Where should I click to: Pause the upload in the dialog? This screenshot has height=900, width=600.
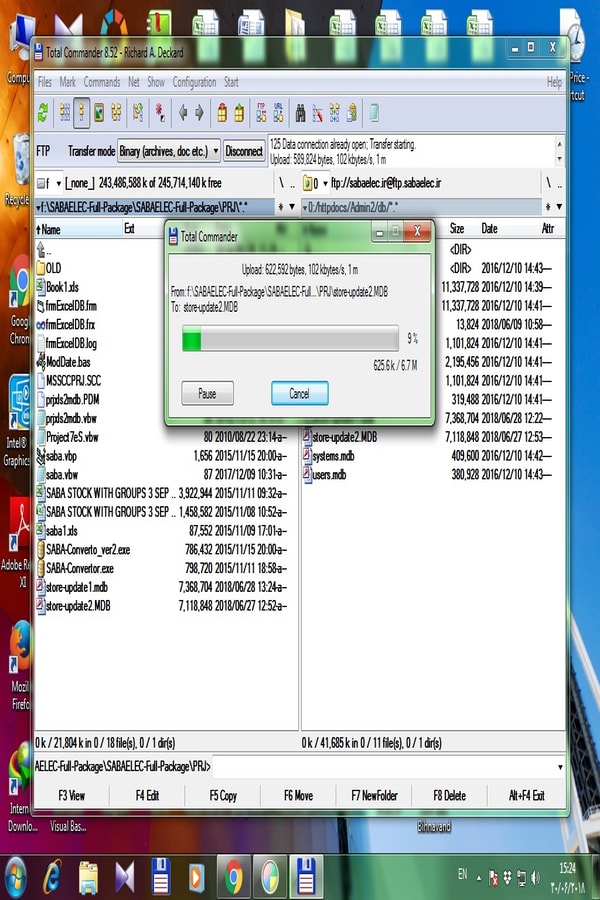[x=207, y=394]
